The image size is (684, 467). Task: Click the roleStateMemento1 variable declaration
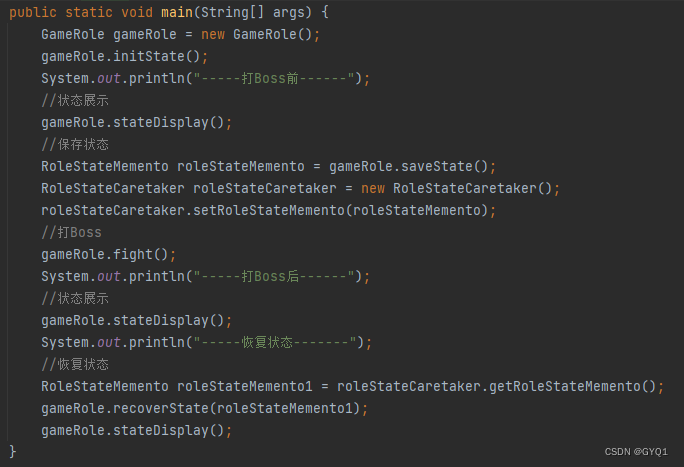245,386
